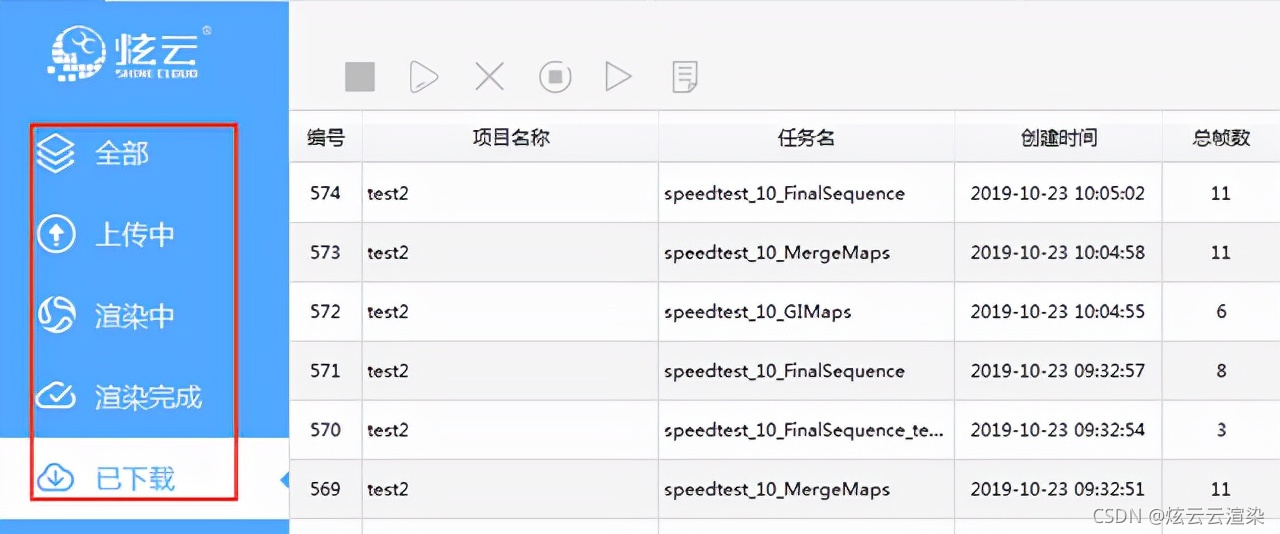The height and width of the screenshot is (534, 1280).
Task: Select task number 574
Action: [325, 193]
